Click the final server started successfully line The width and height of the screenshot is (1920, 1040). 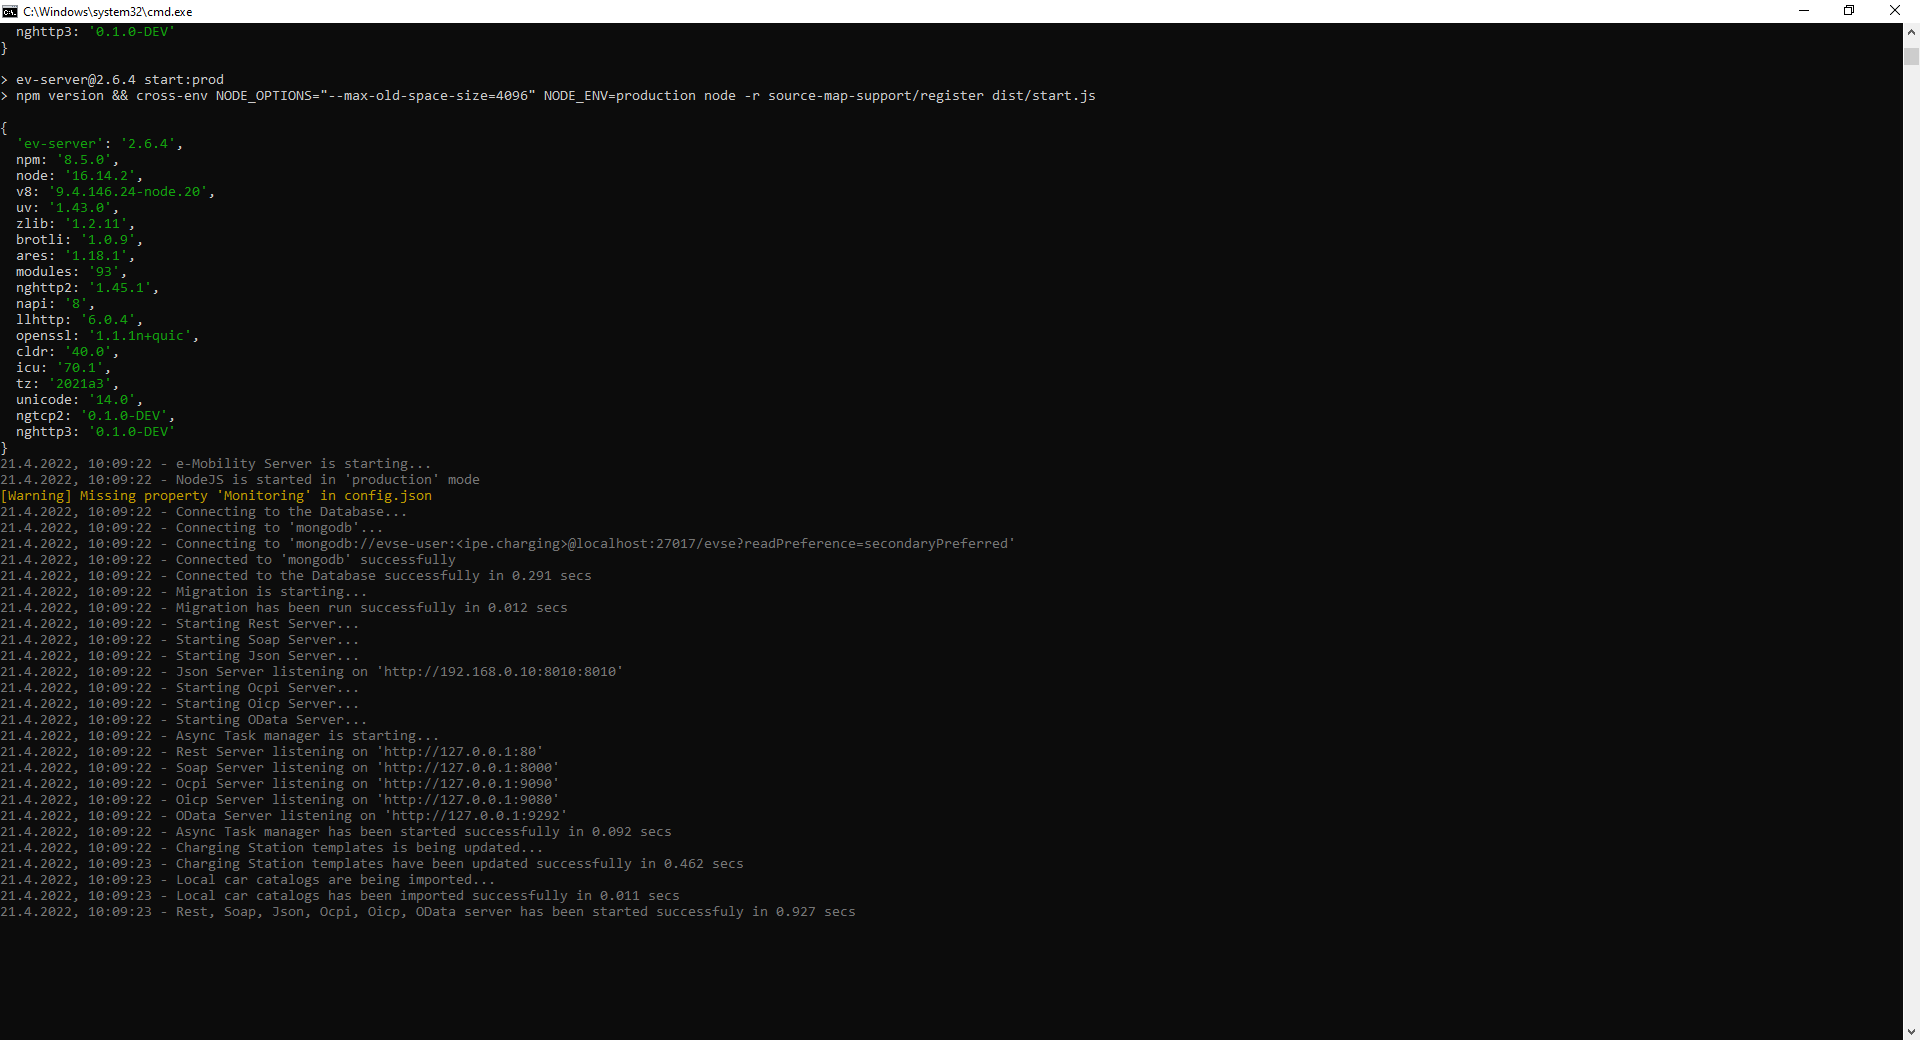click(427, 911)
